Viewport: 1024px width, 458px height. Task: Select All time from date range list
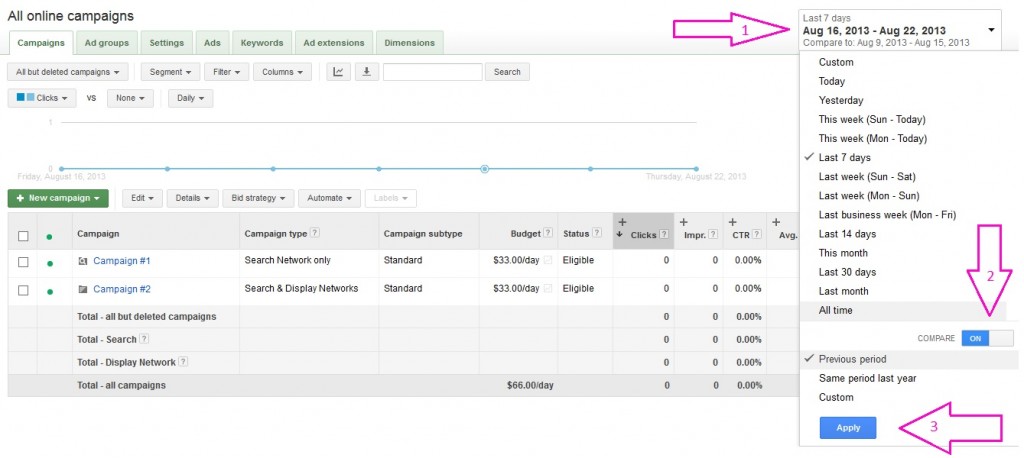836,311
